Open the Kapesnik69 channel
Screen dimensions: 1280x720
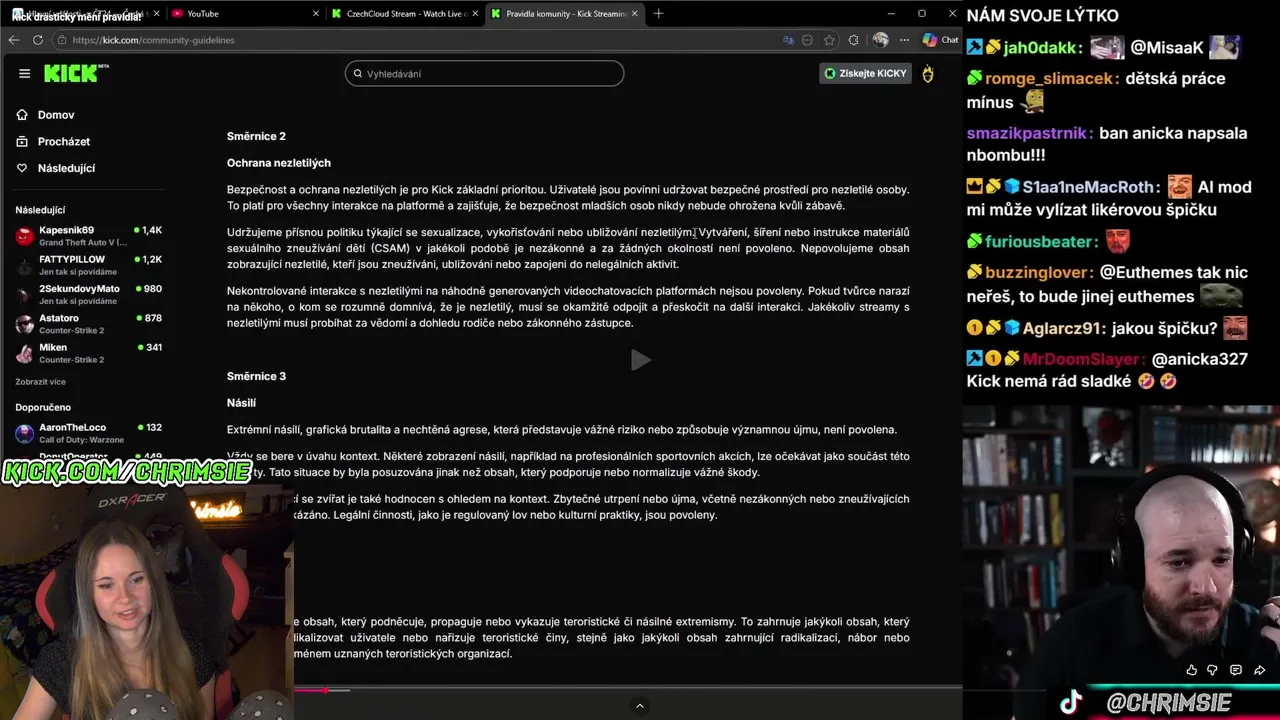88,236
